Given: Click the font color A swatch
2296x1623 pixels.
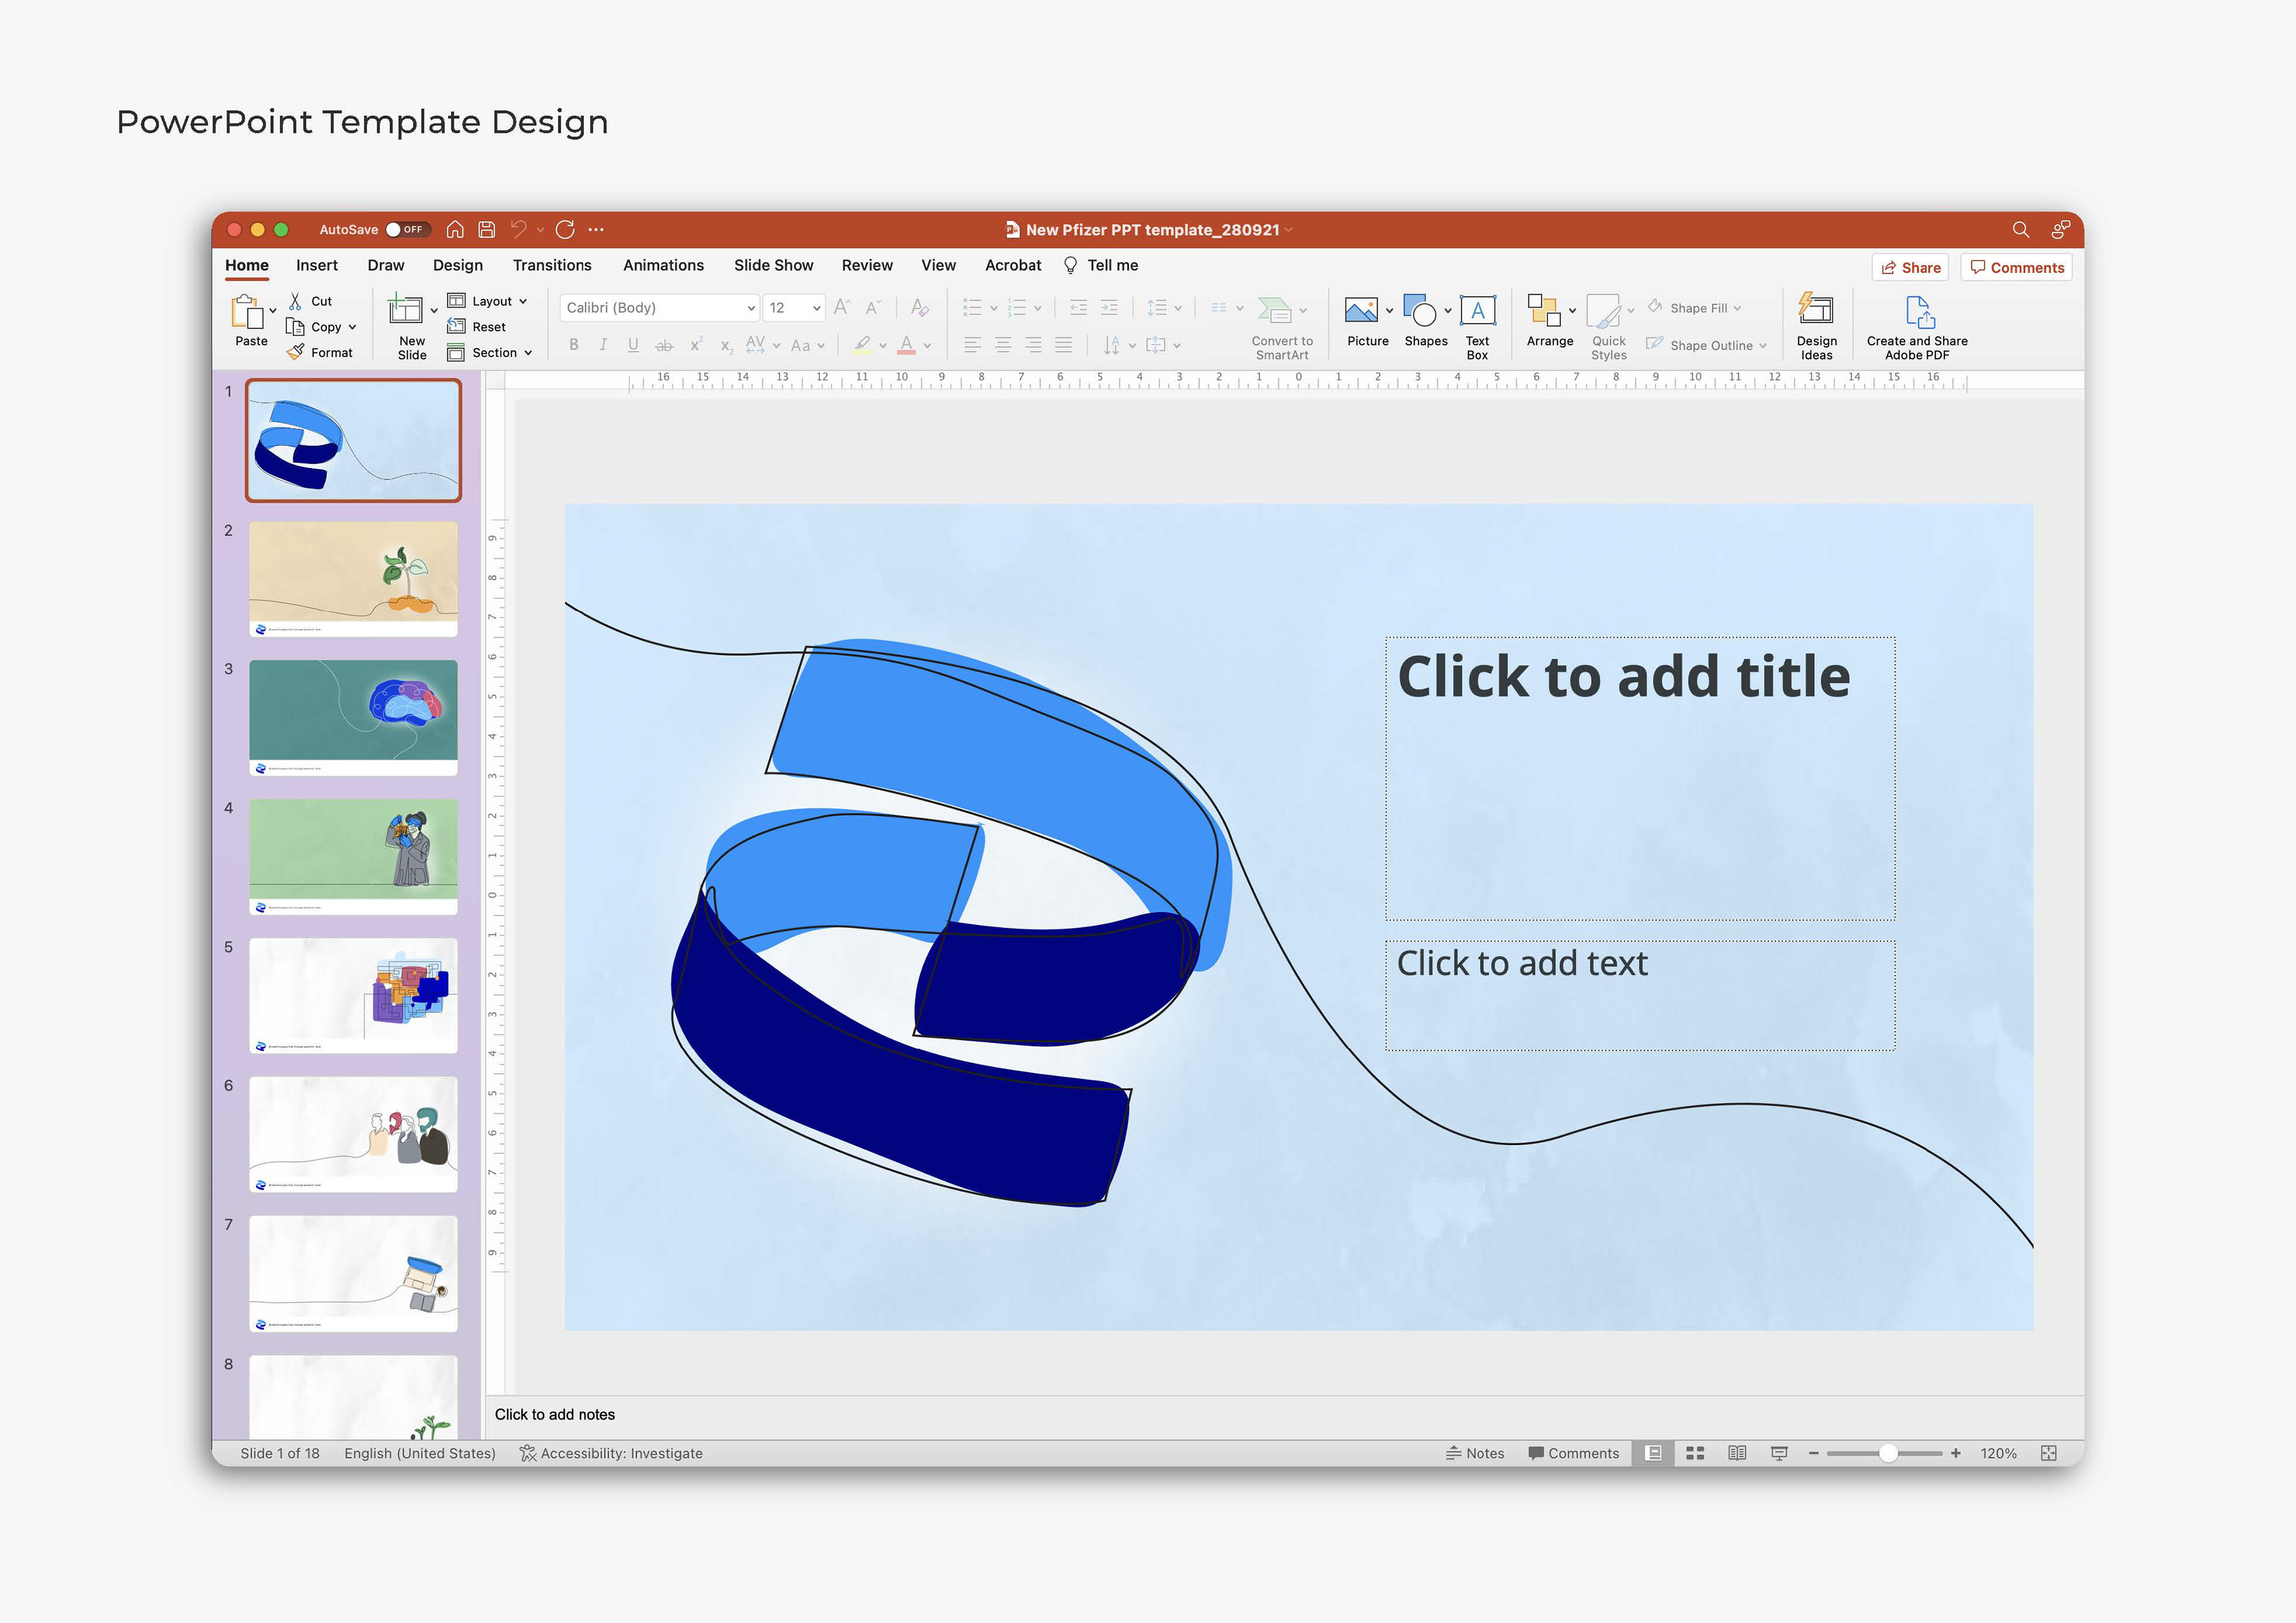Looking at the screenshot, I should coord(907,345).
